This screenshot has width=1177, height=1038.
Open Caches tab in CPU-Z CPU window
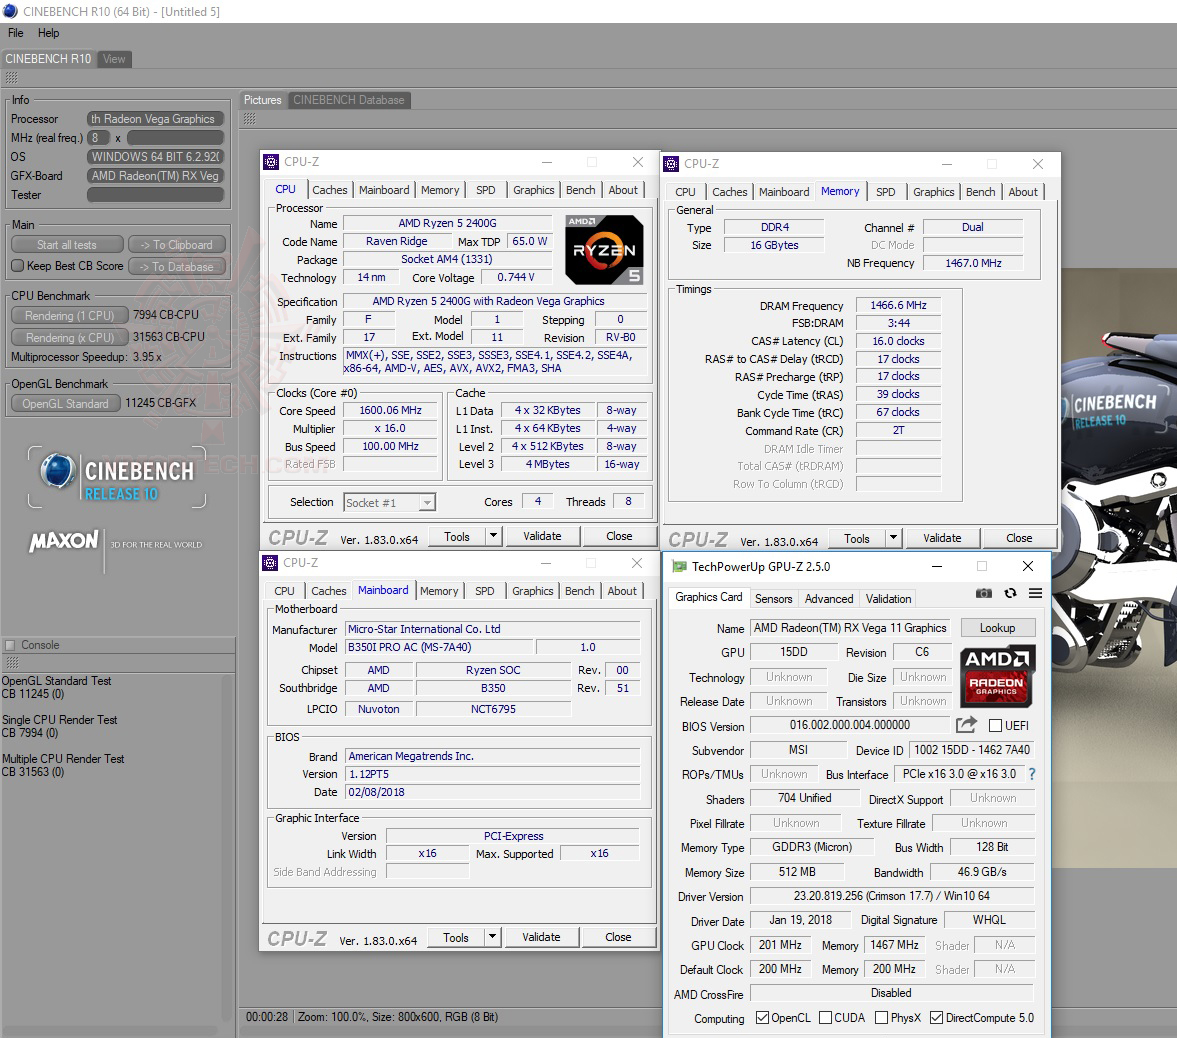click(330, 190)
